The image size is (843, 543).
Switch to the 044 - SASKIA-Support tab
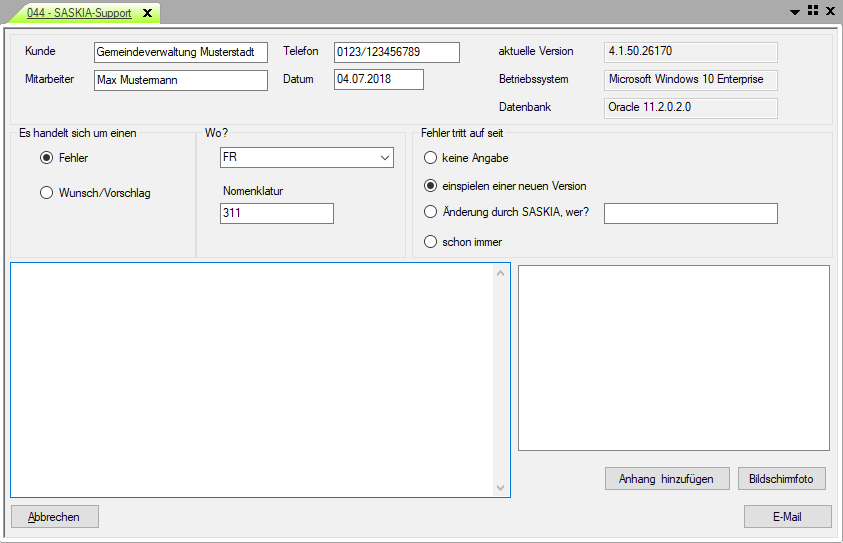(x=78, y=13)
